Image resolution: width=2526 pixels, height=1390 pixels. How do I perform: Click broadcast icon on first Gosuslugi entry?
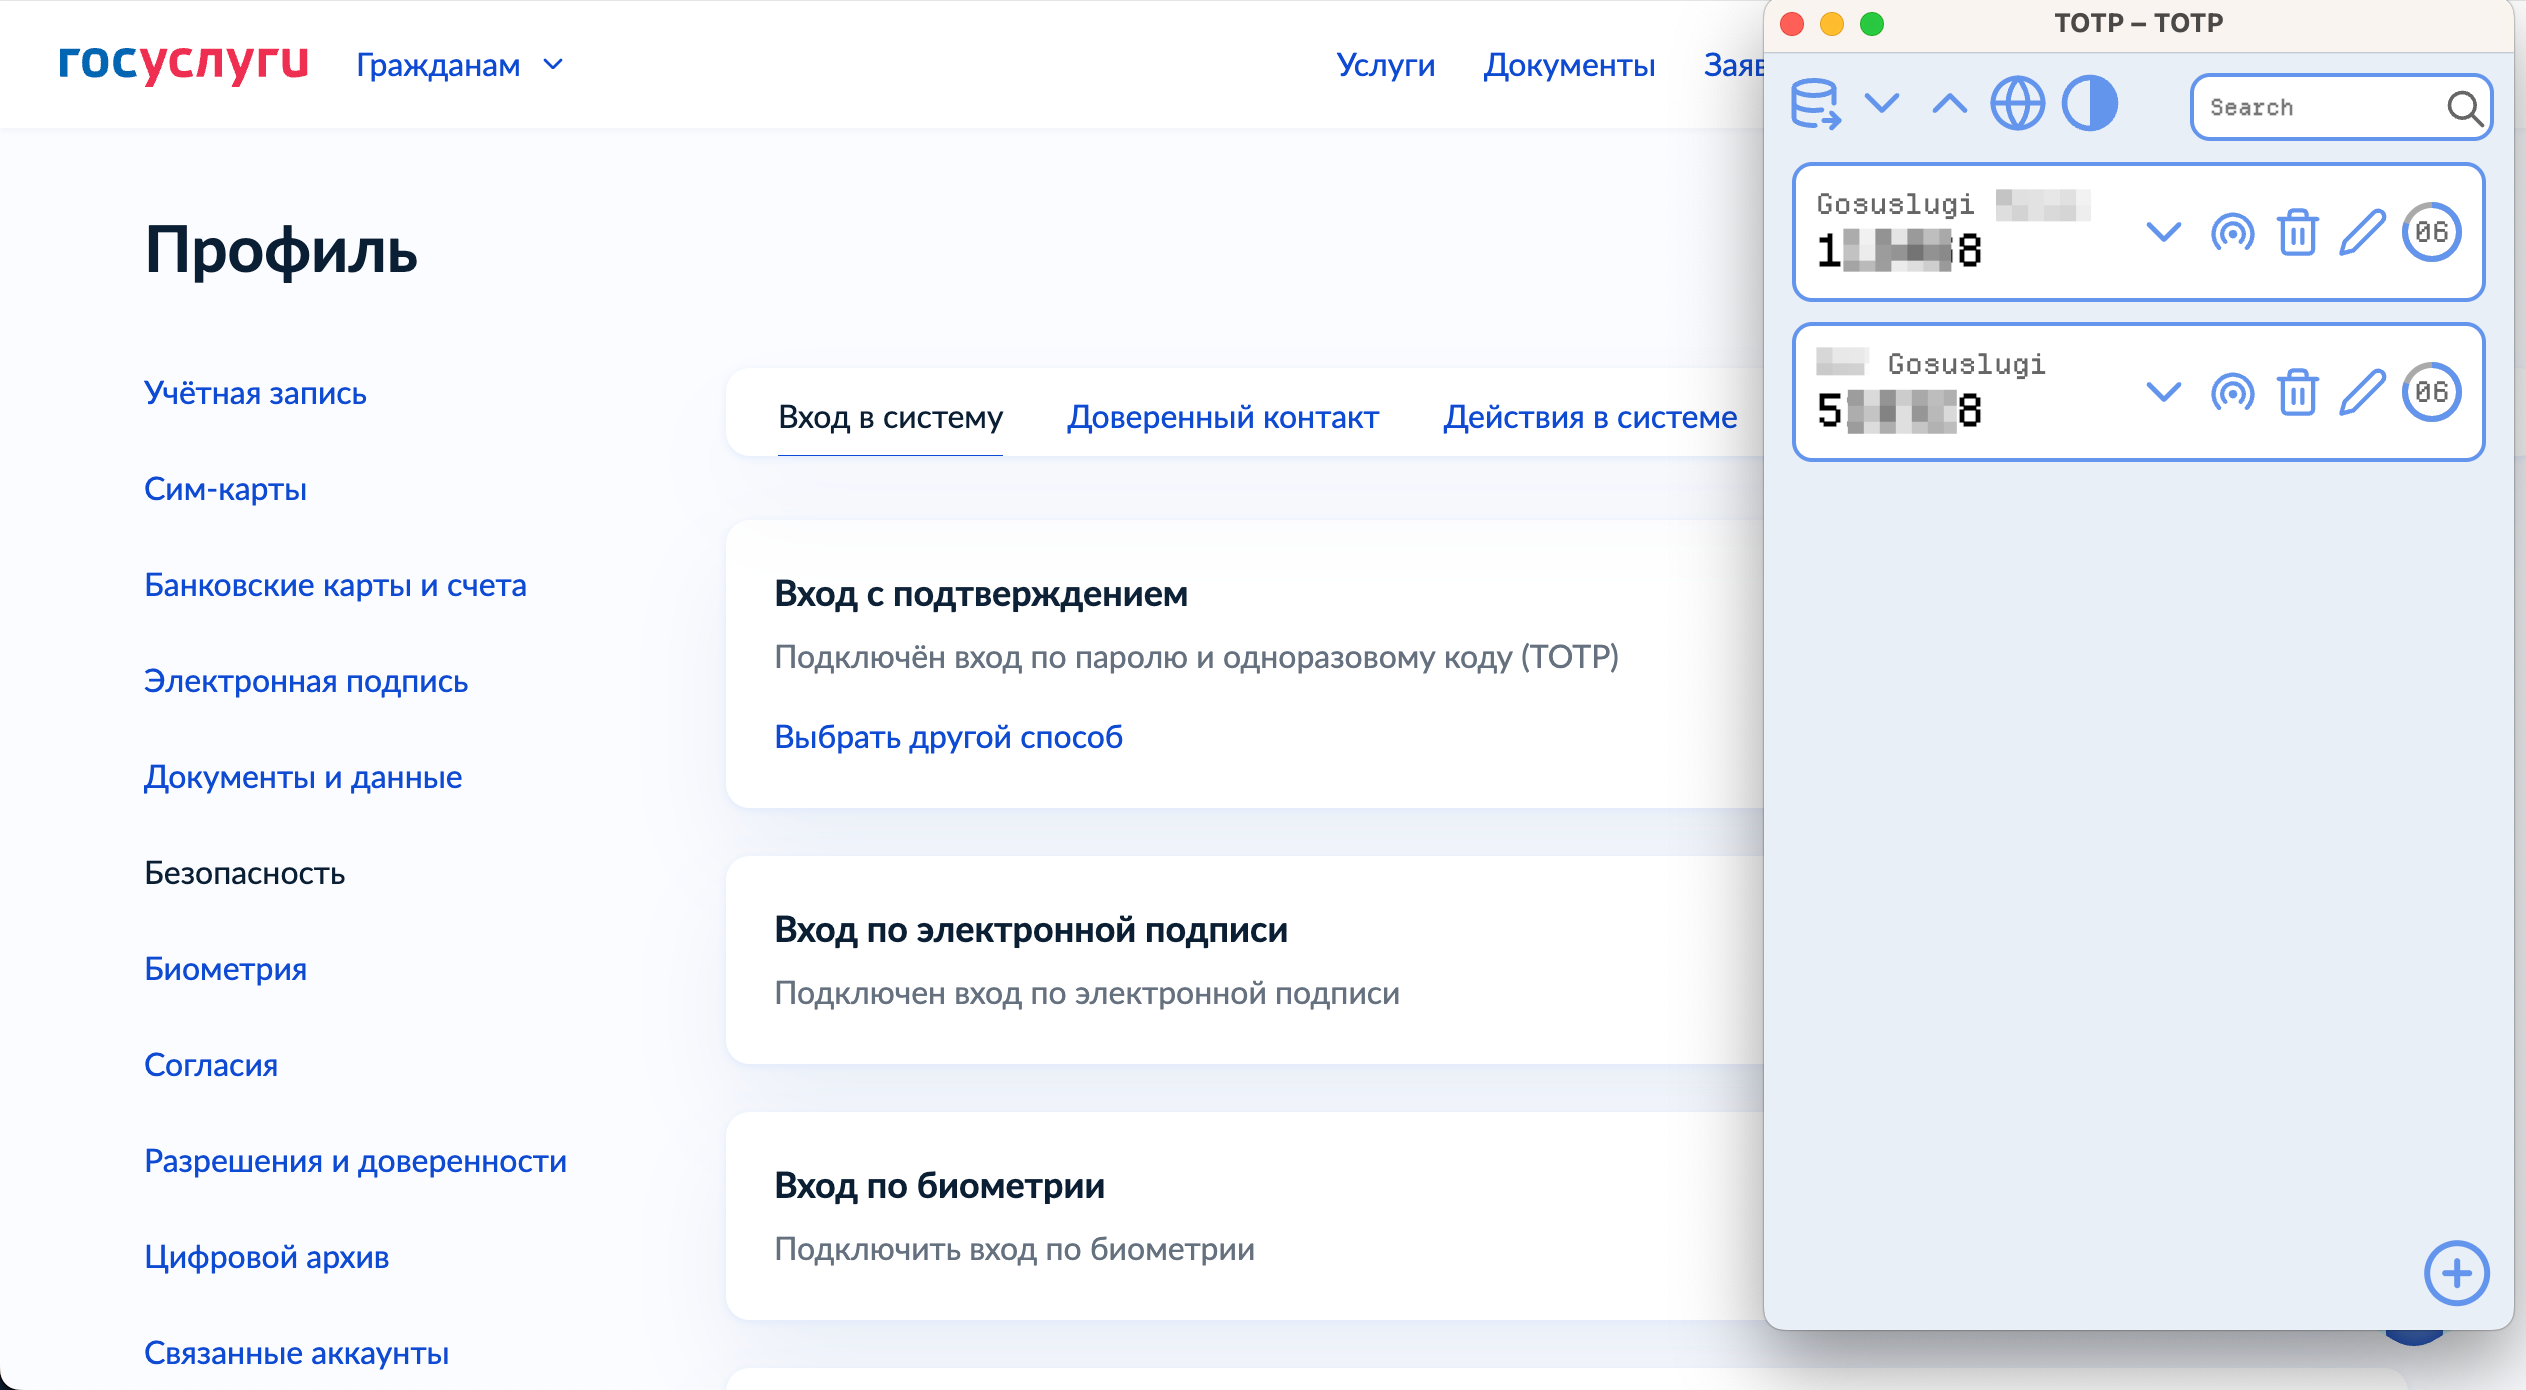[x=2232, y=233]
